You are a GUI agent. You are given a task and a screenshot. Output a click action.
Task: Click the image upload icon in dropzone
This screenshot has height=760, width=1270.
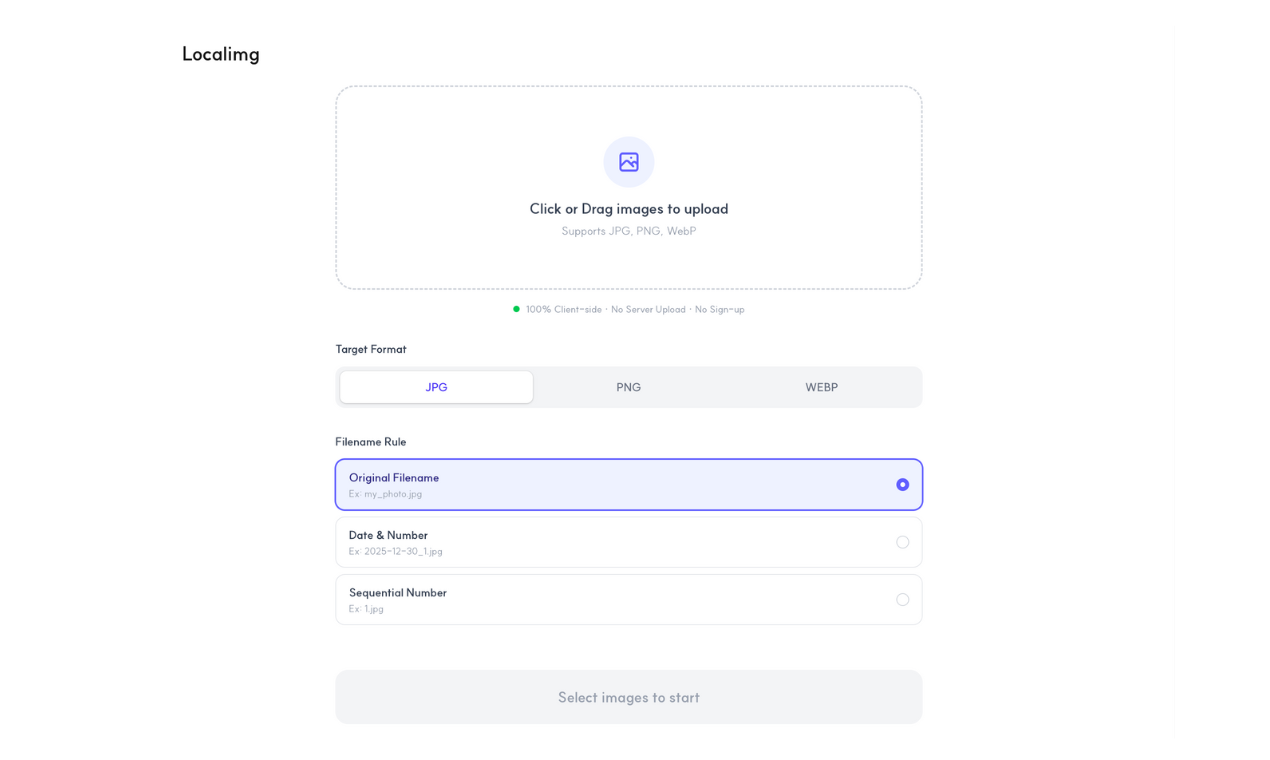click(x=628, y=161)
